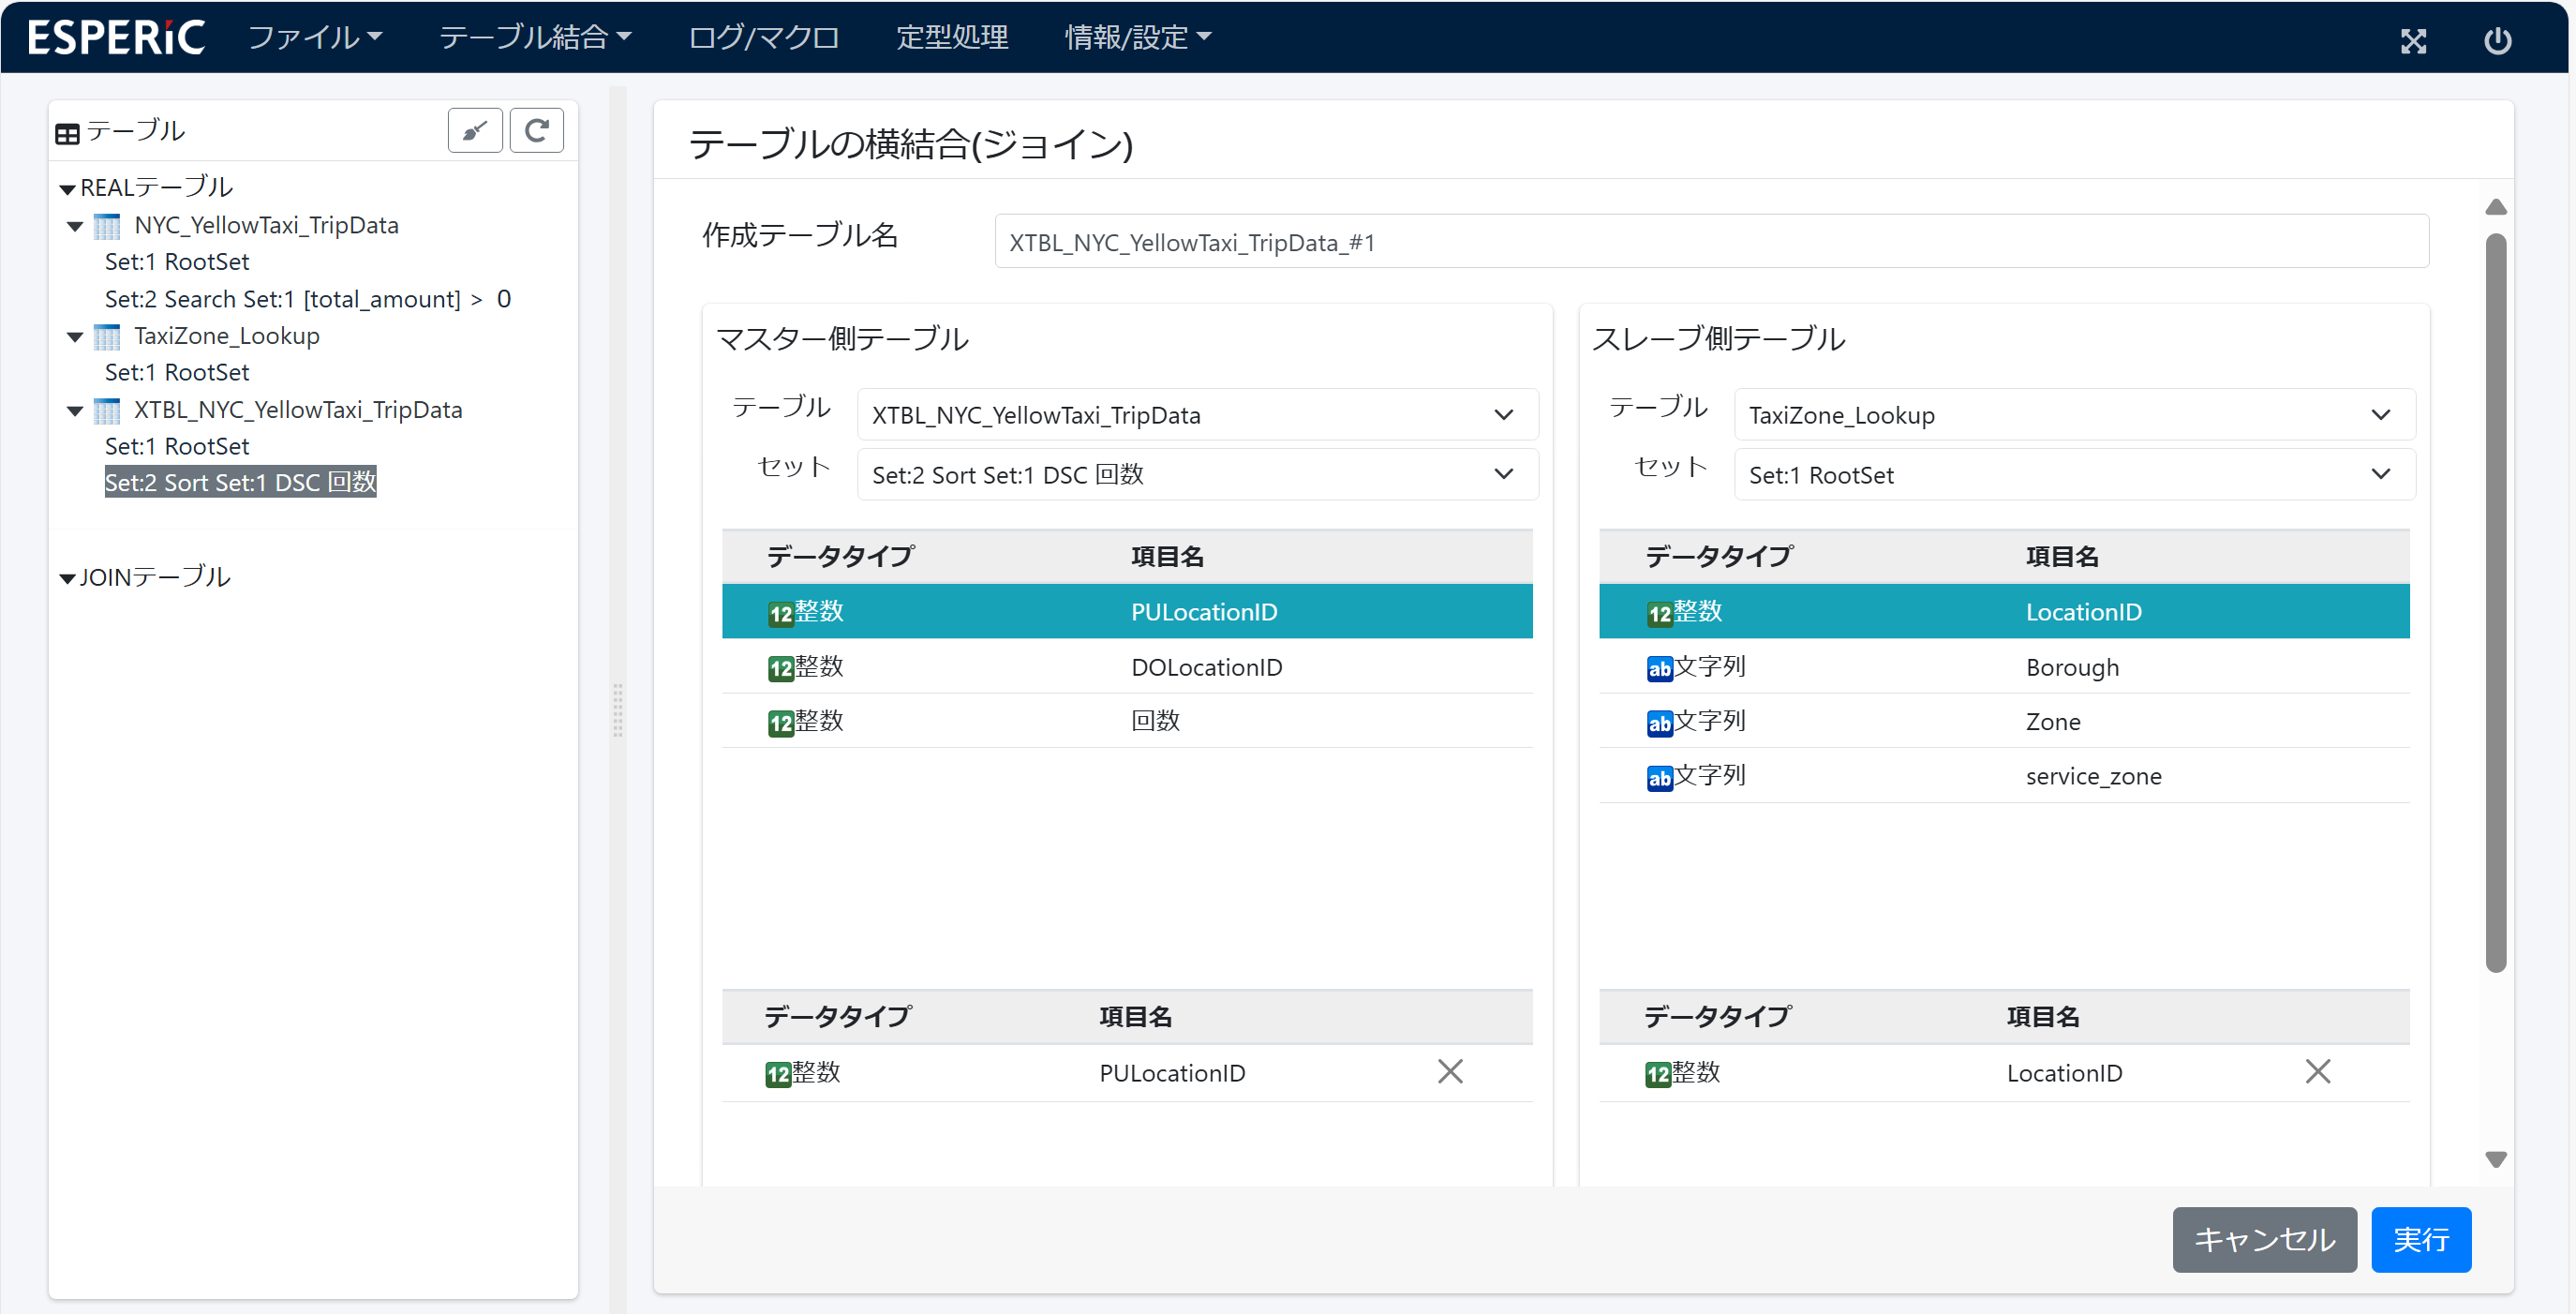Click the 作成テーブル名 input field
The height and width of the screenshot is (1314, 2576).
pos(1710,242)
